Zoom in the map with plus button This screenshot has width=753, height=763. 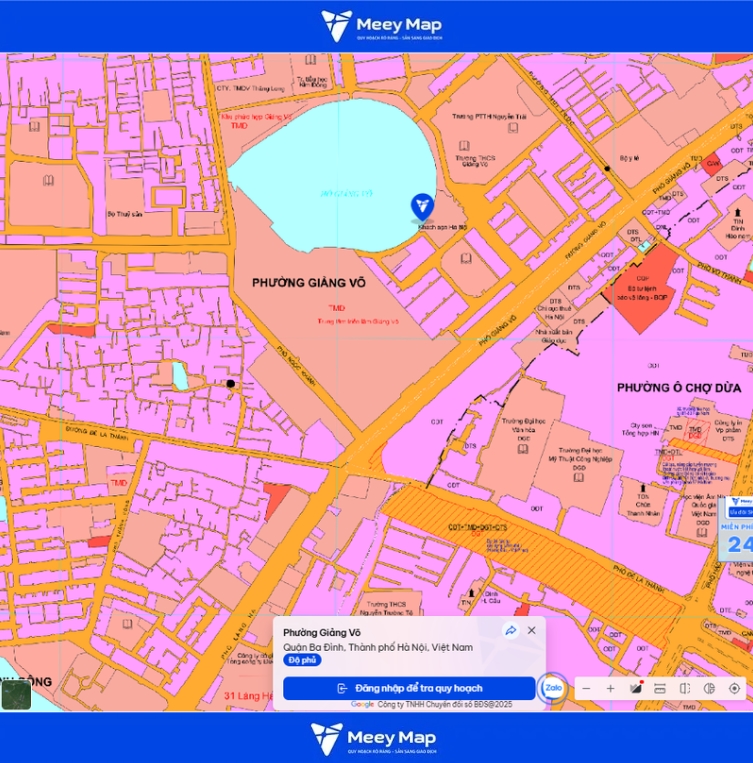[610, 689]
